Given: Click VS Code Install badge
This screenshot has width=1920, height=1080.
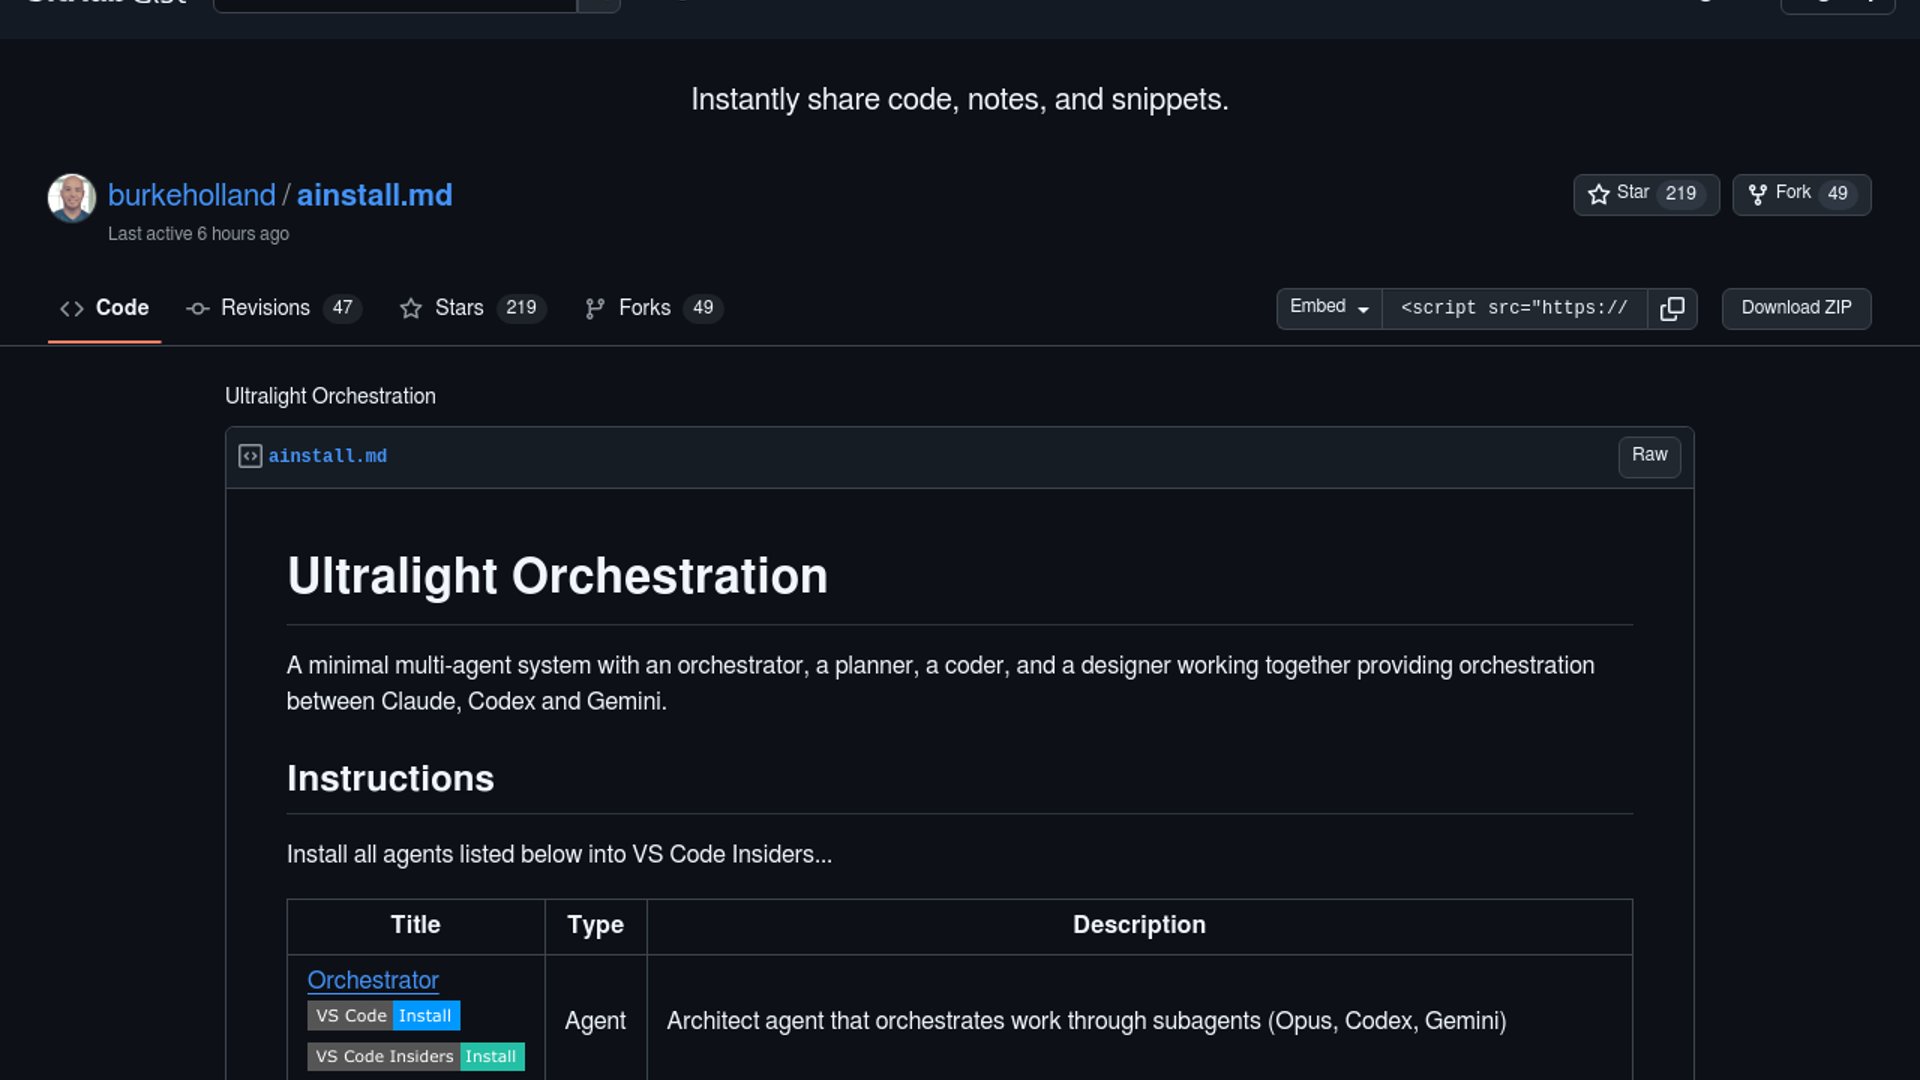Looking at the screenshot, I should [x=383, y=1015].
